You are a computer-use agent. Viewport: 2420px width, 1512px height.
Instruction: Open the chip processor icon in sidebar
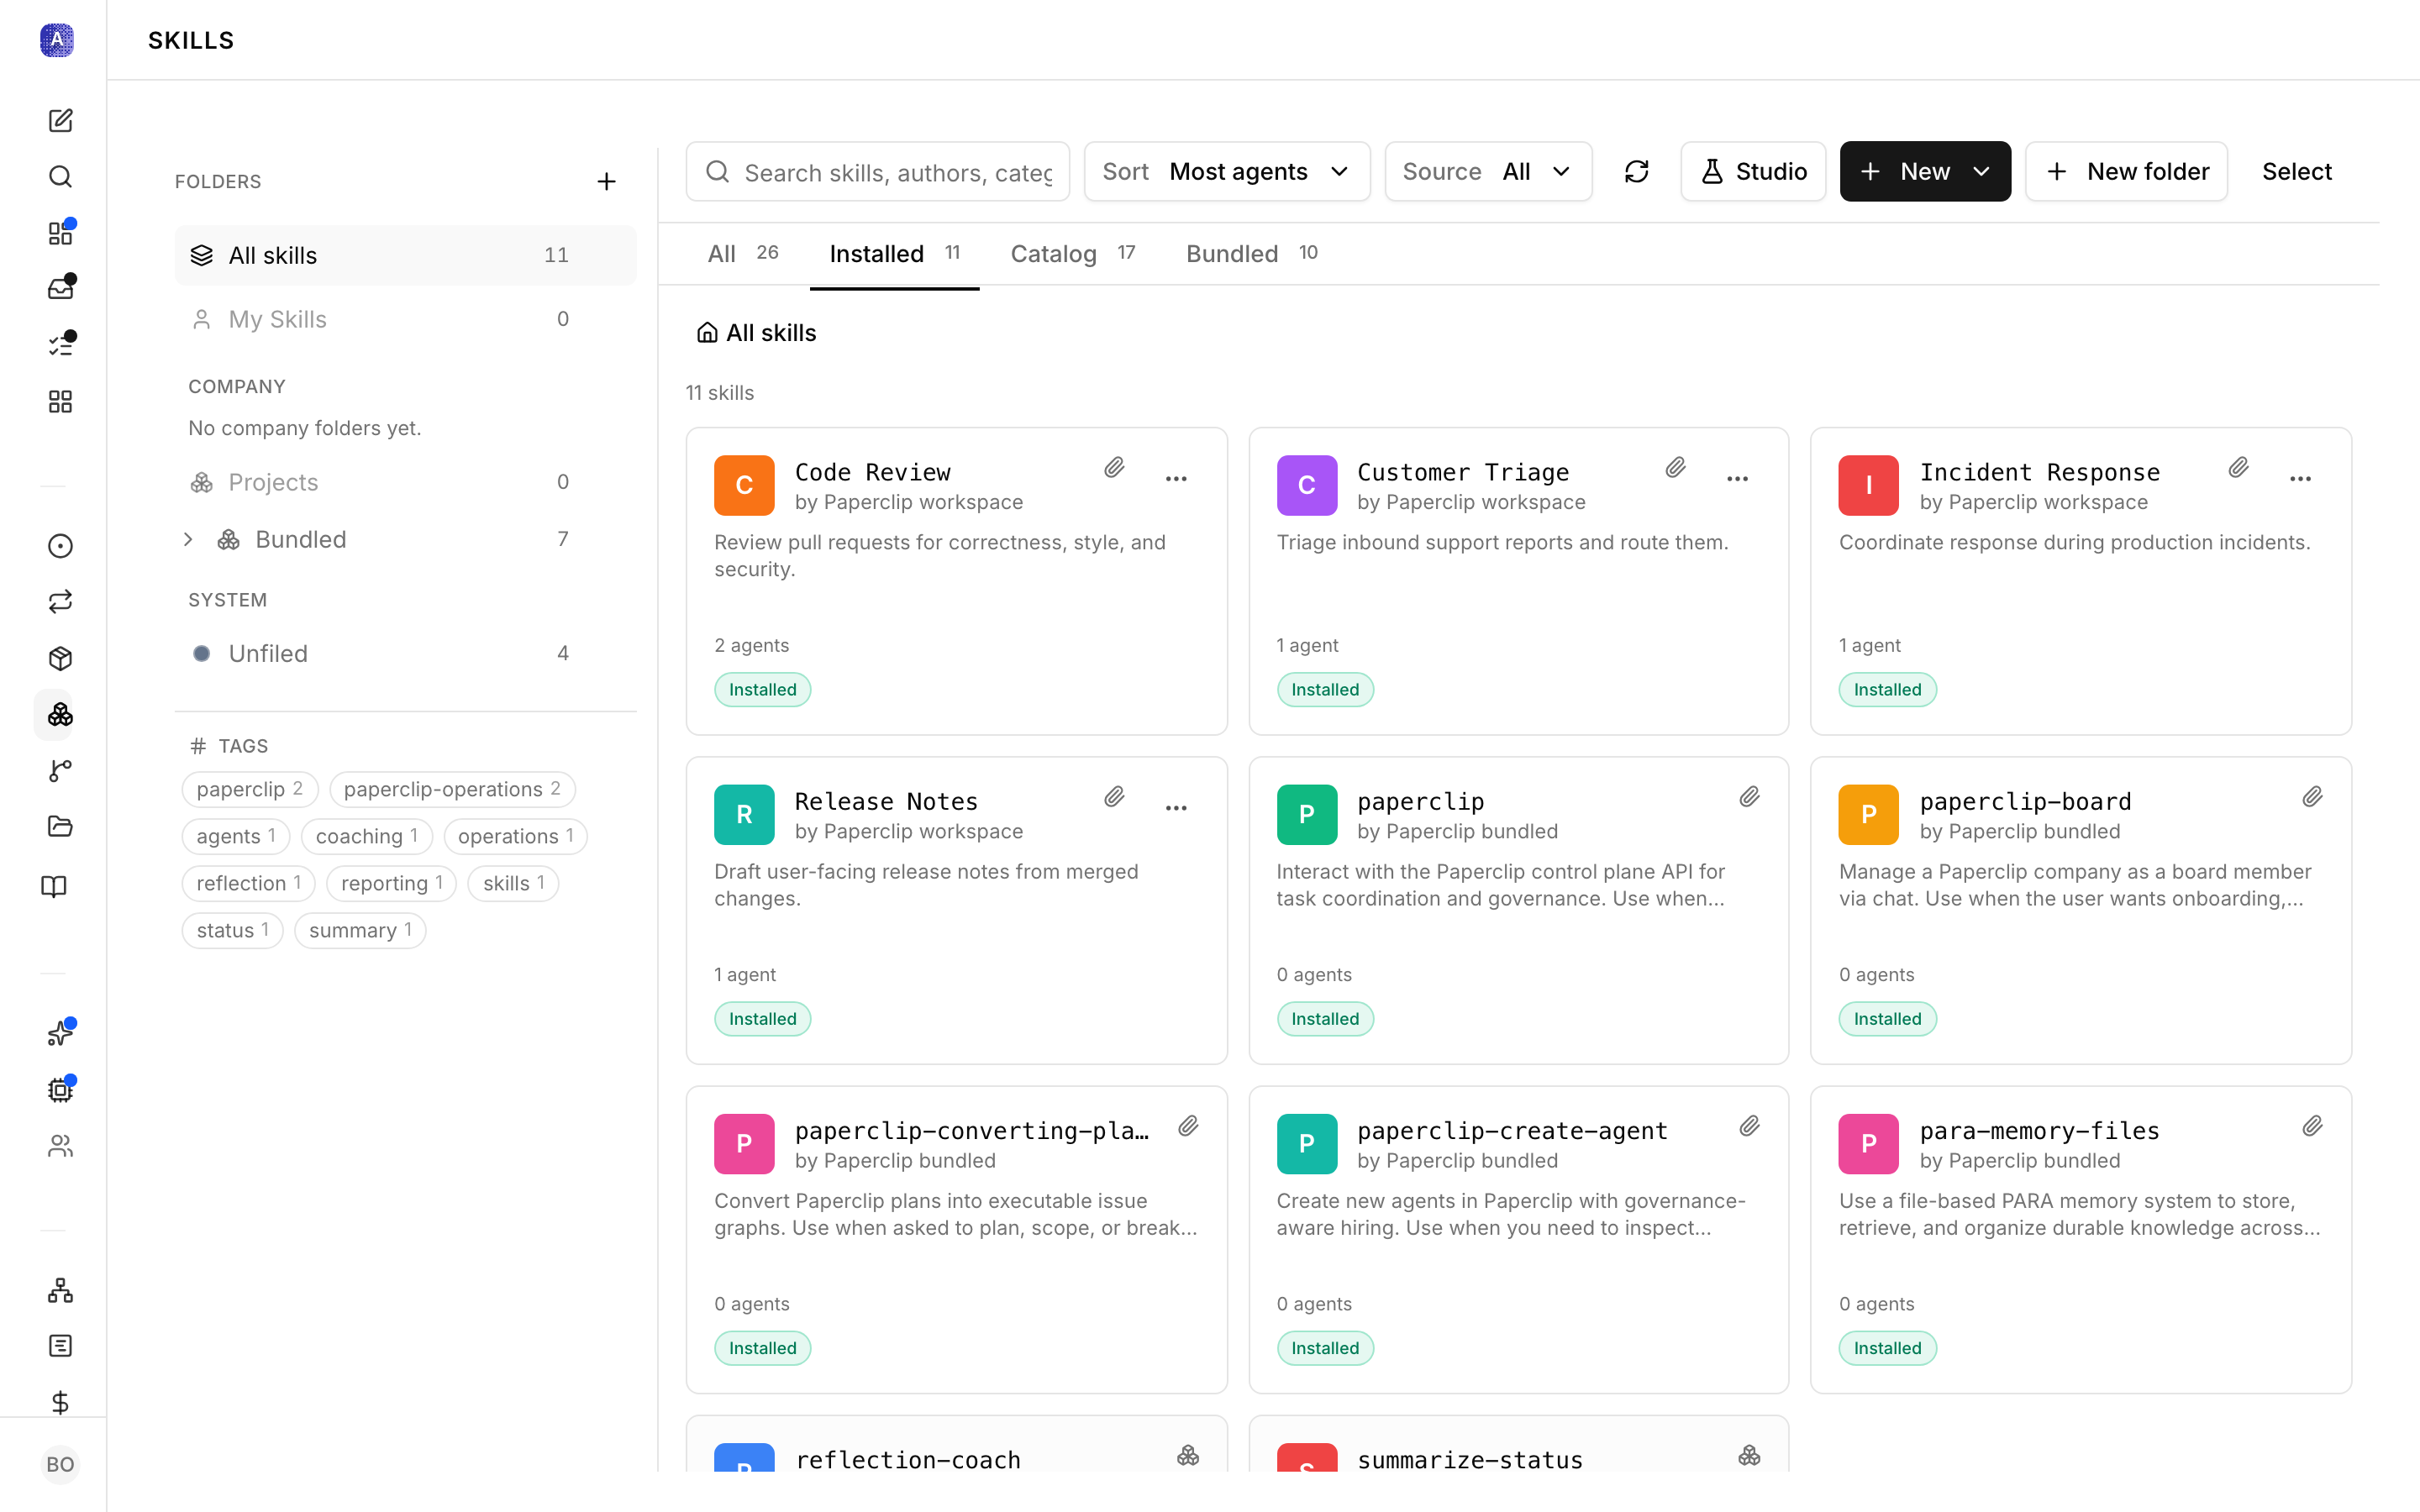click(60, 1090)
